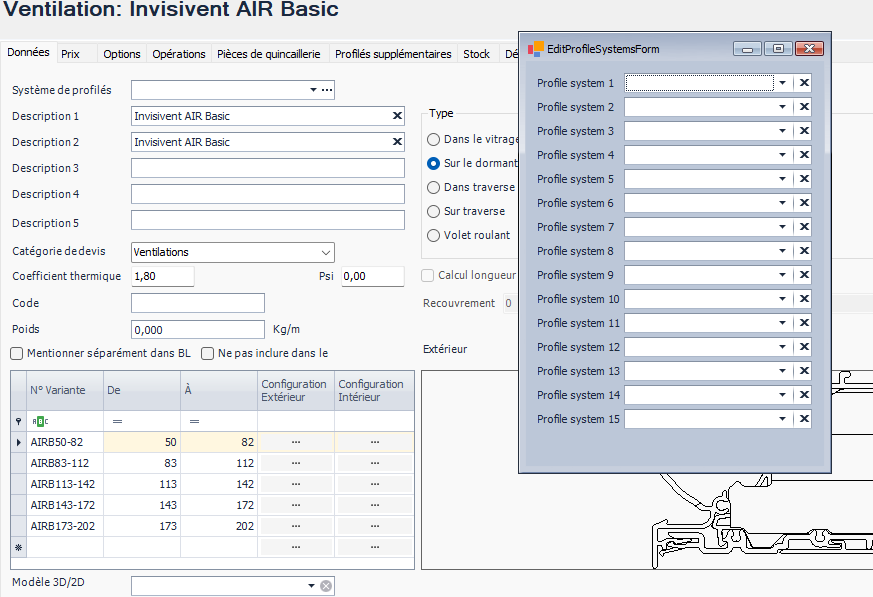Clear the Profile system 7 field
This screenshot has height=597, width=873.
pos(804,227)
